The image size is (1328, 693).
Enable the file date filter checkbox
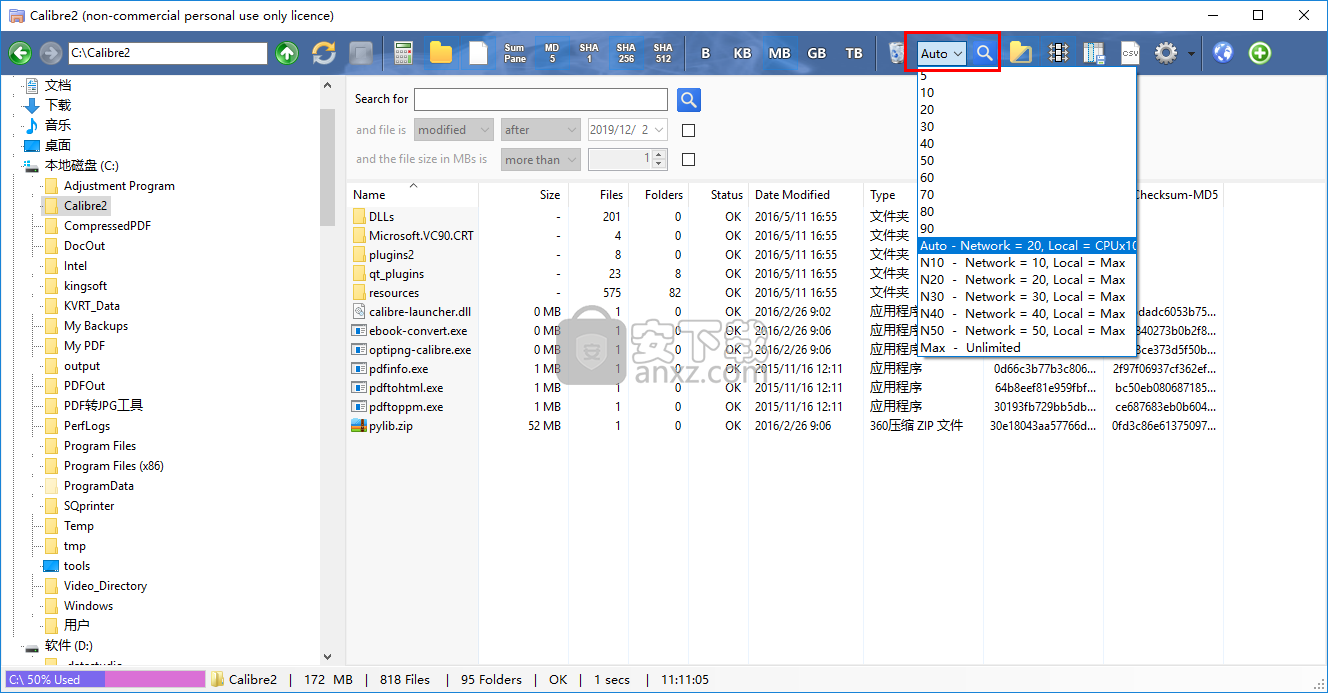tap(688, 130)
